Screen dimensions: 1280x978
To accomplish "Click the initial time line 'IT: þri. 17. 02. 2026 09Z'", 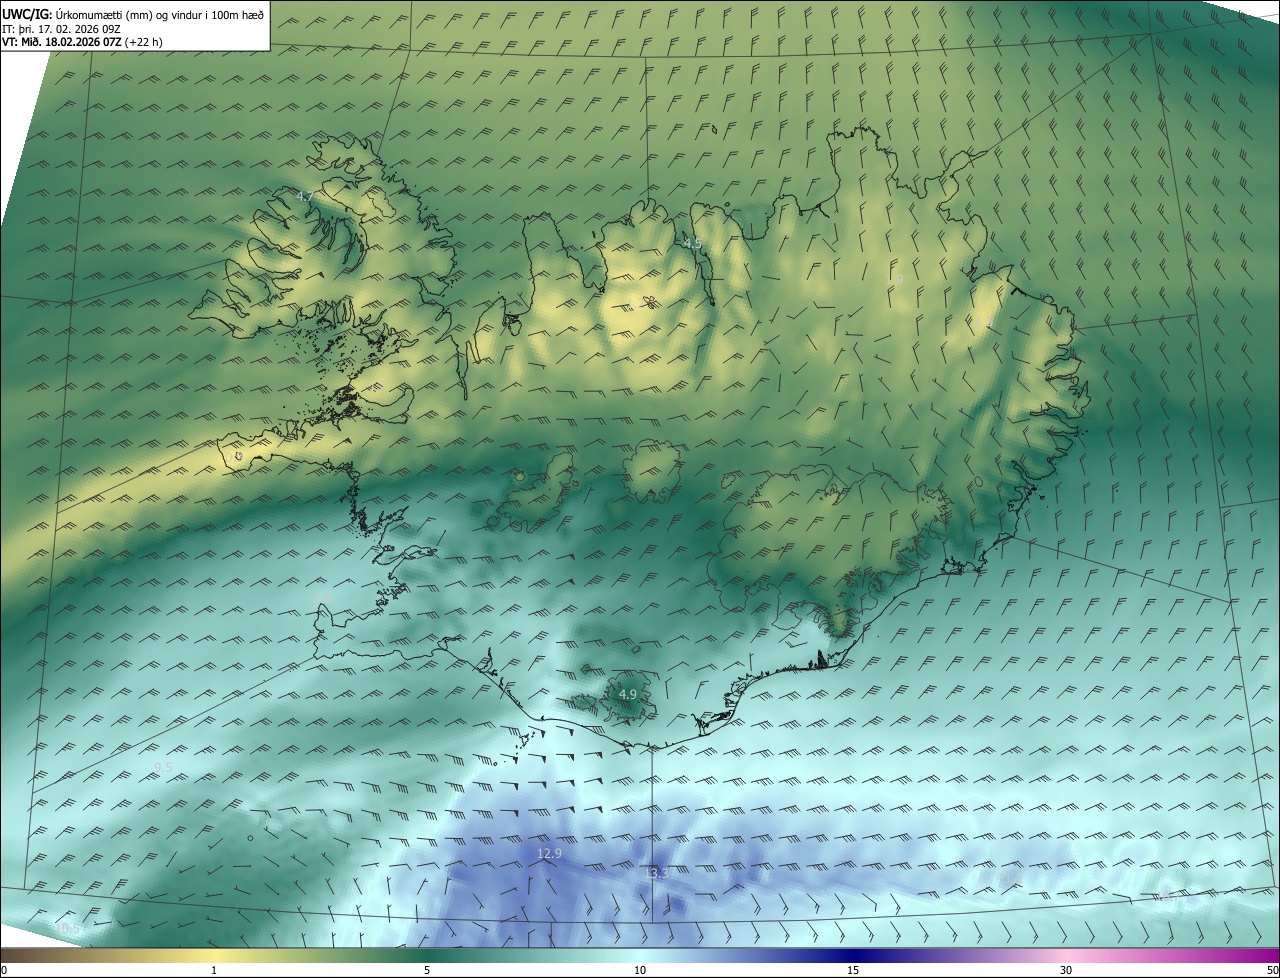I will click(x=62, y=28).
